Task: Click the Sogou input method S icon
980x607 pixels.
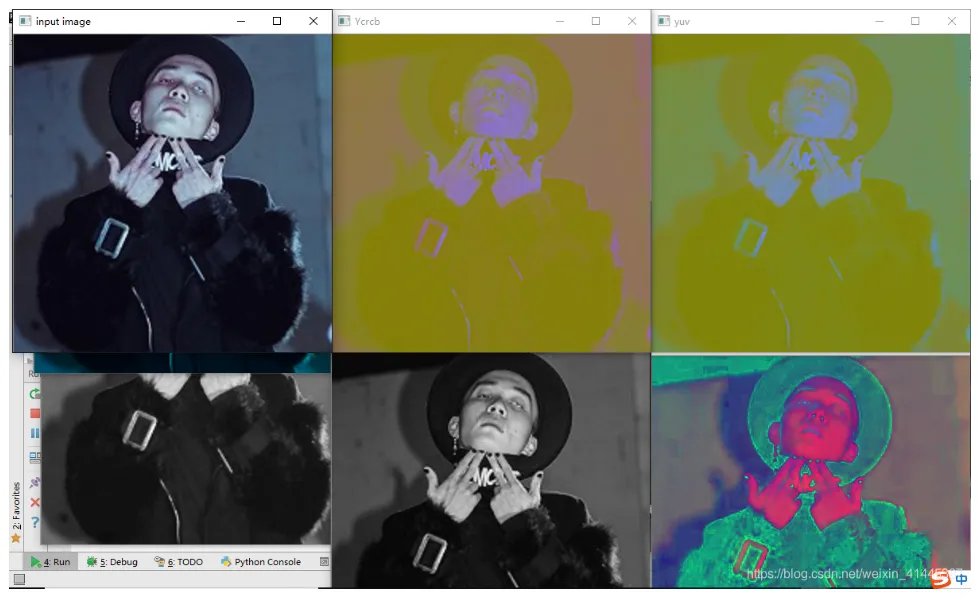Action: (940, 579)
